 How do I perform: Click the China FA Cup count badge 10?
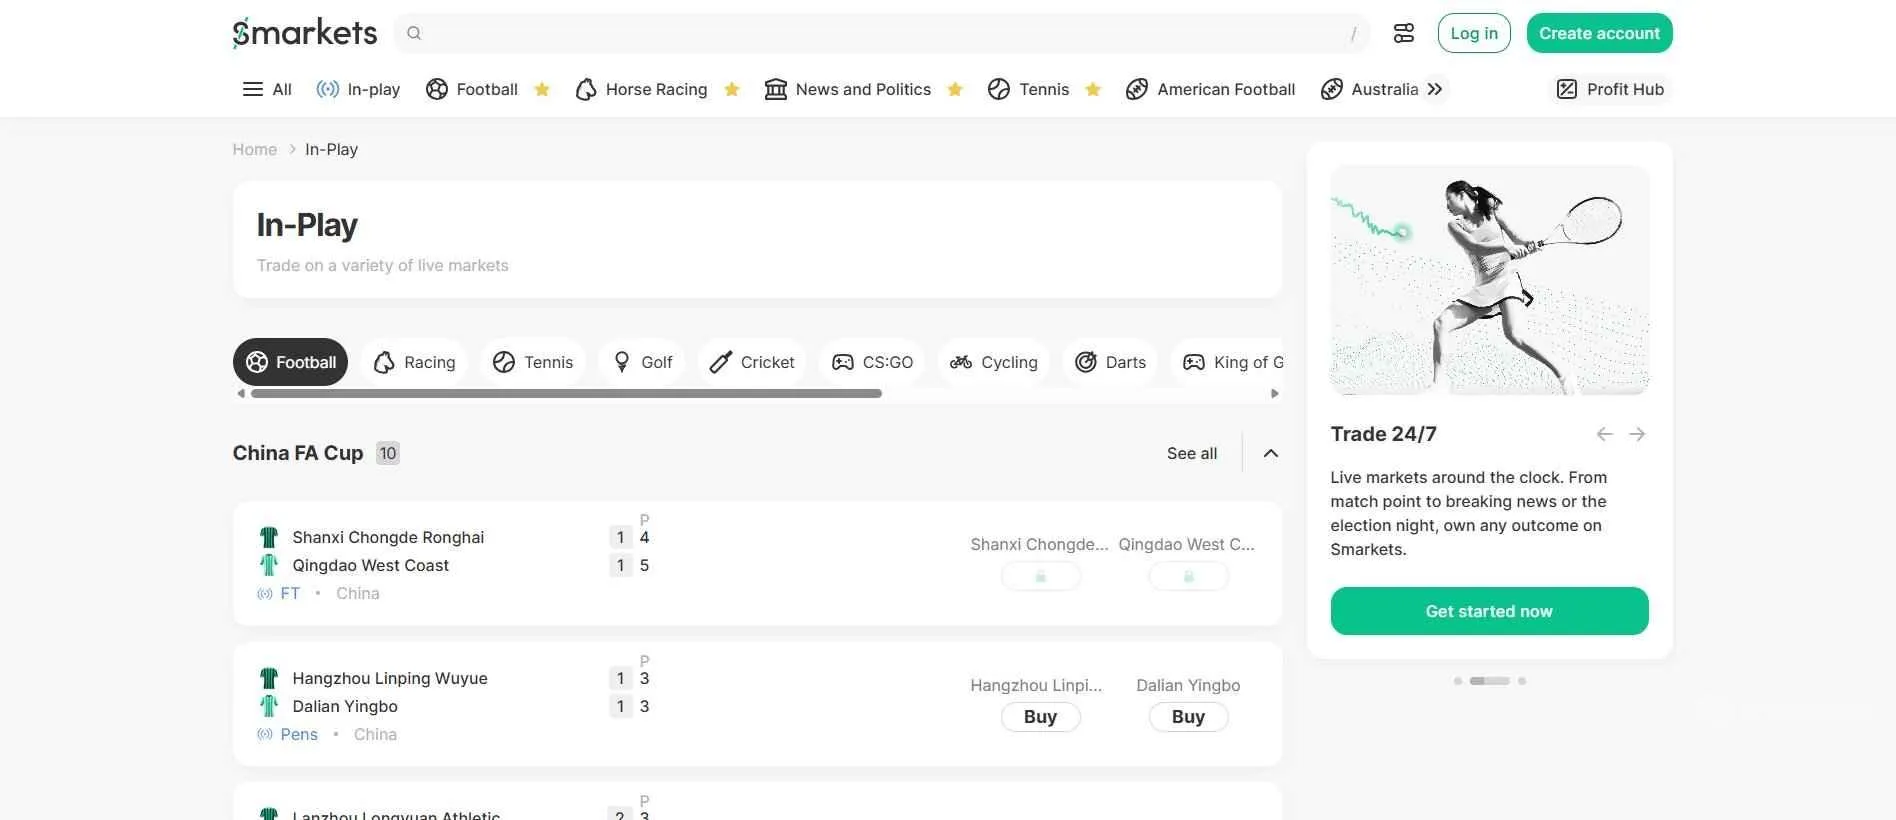click(388, 453)
